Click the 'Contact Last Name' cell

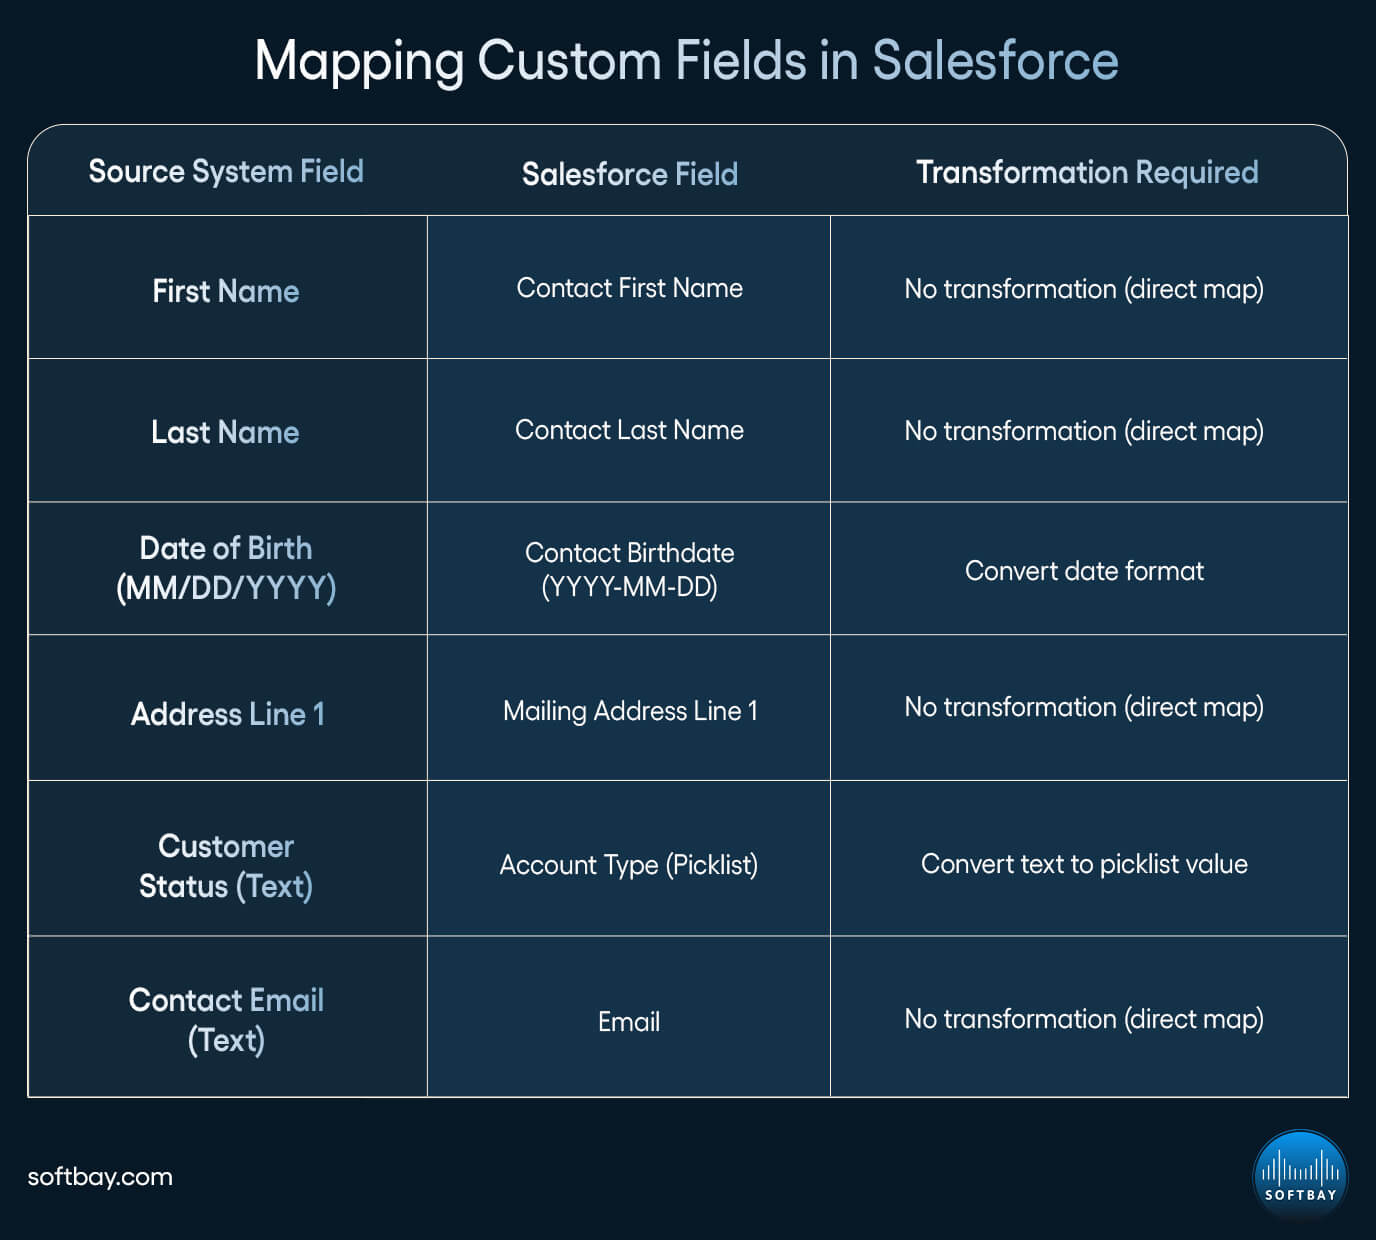pyautogui.click(x=629, y=431)
